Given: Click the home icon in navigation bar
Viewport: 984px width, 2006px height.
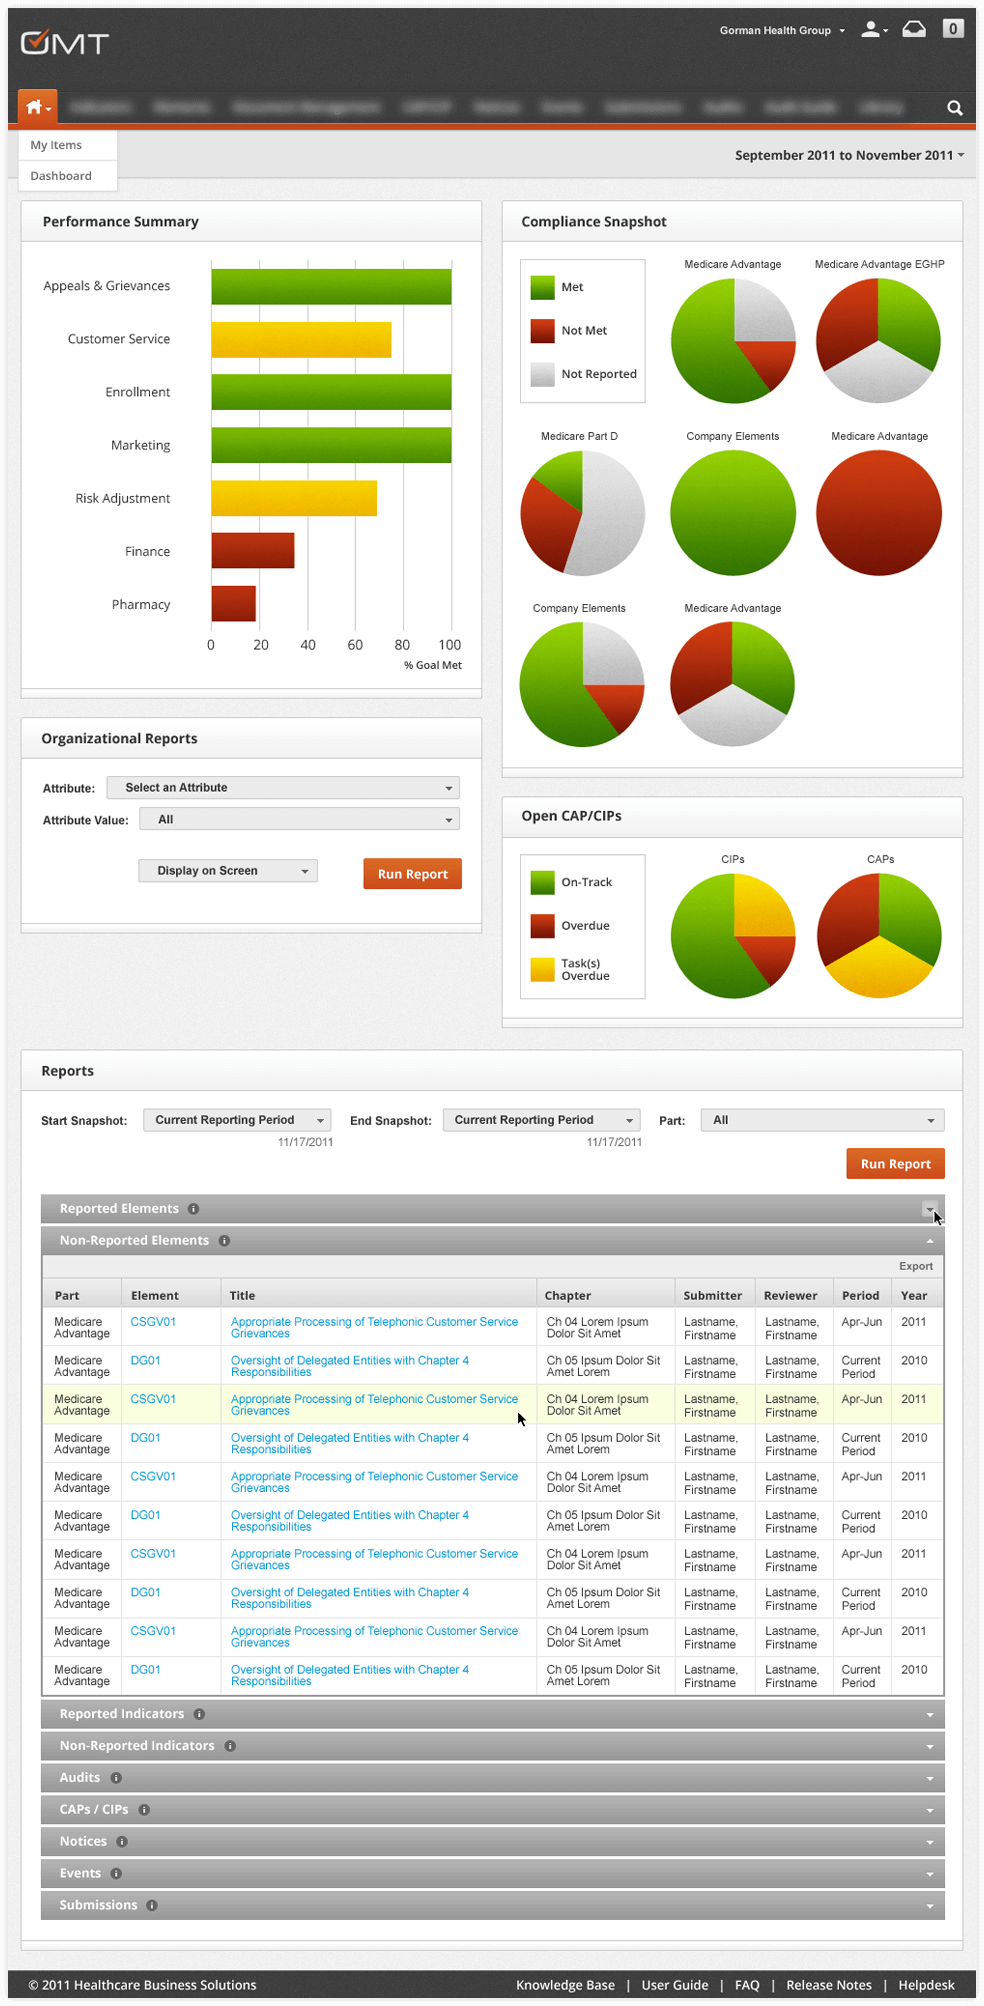Looking at the screenshot, I should click(34, 107).
